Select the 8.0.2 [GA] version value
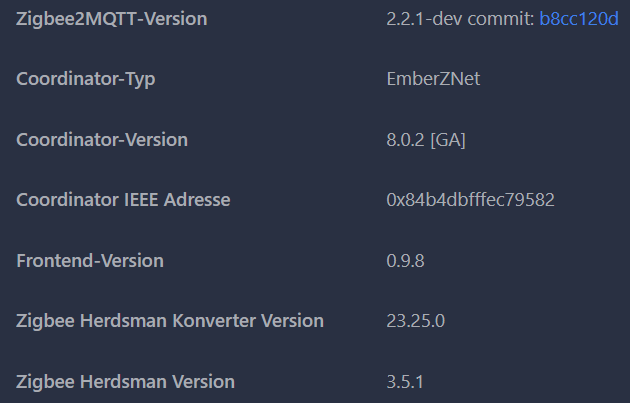Screen dimensions: 630x403 [426, 140]
